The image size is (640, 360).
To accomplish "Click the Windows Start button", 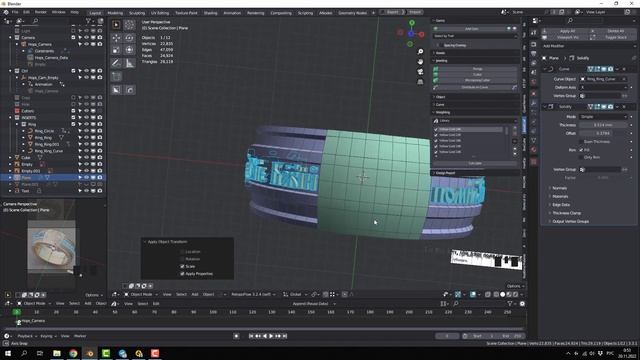I will point(9,353).
